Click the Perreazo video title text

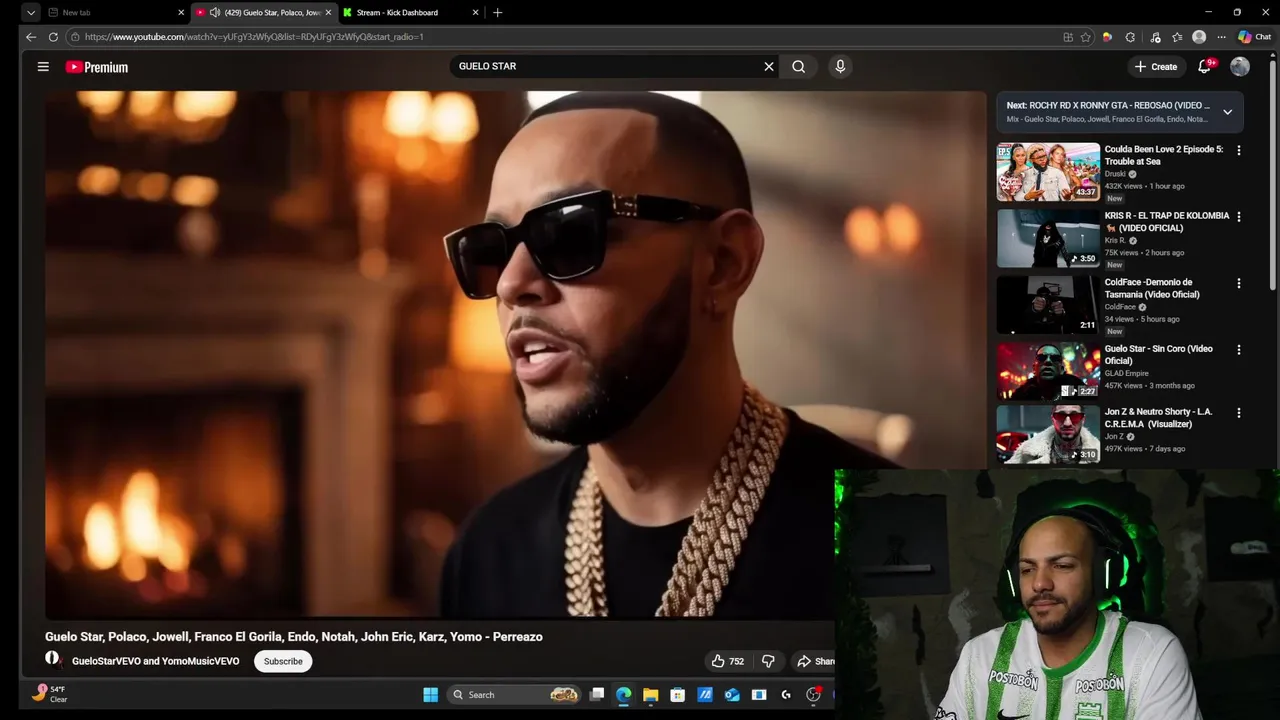(294, 637)
